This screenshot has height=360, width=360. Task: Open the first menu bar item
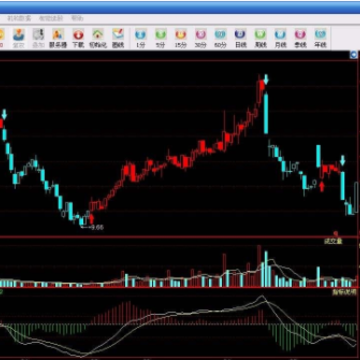coord(19,18)
